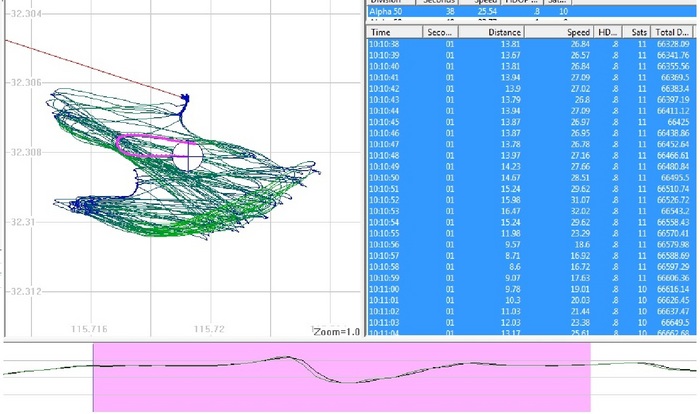Click the pink selected region in speed graph
The image size is (700, 414).
342,377
